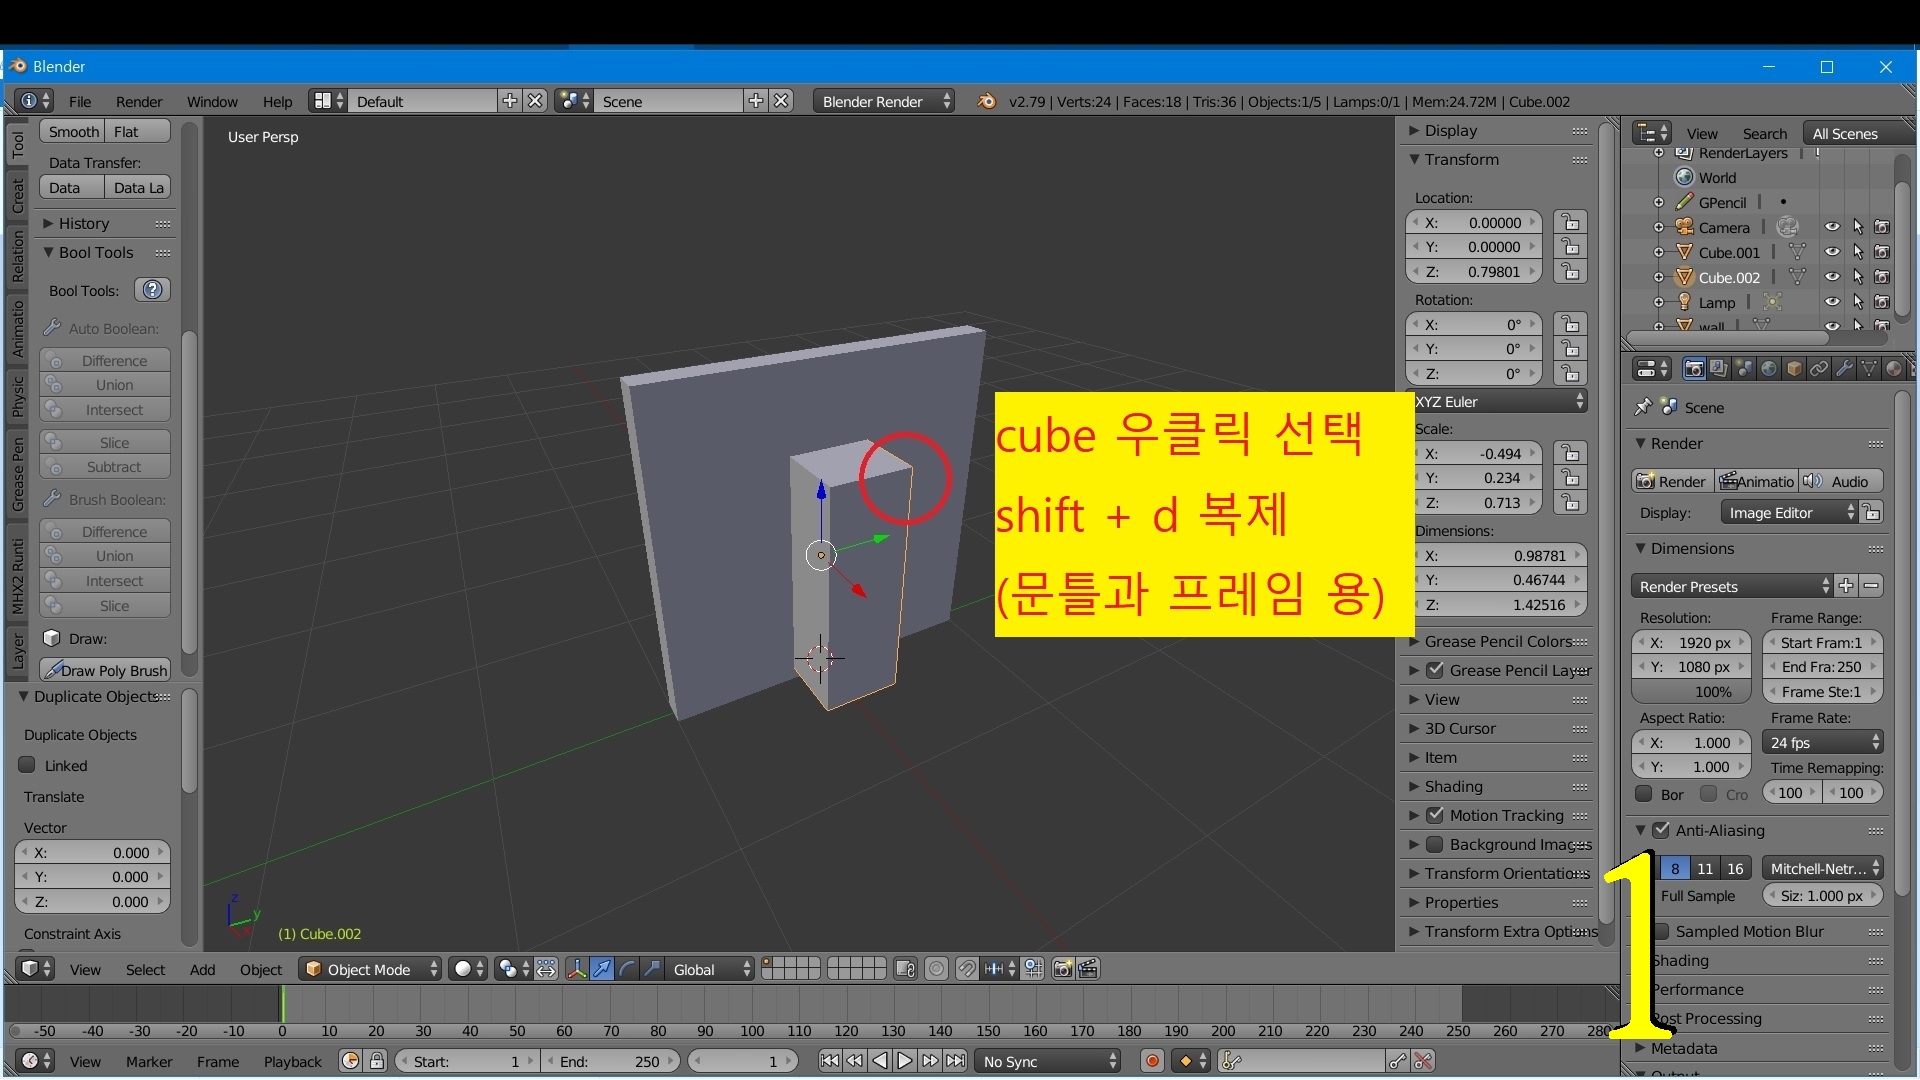Toggle proportional editing circle icon
This screenshot has height=1080, width=1920.
[936, 969]
